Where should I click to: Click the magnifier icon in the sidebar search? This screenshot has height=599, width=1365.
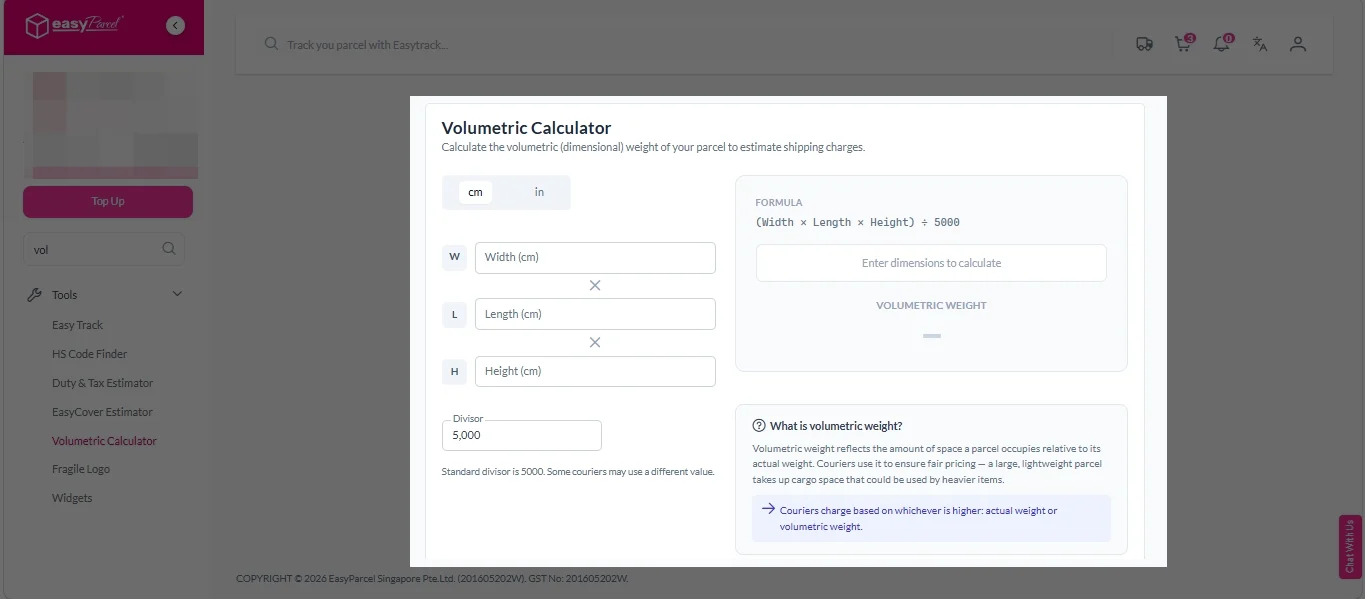coord(168,248)
